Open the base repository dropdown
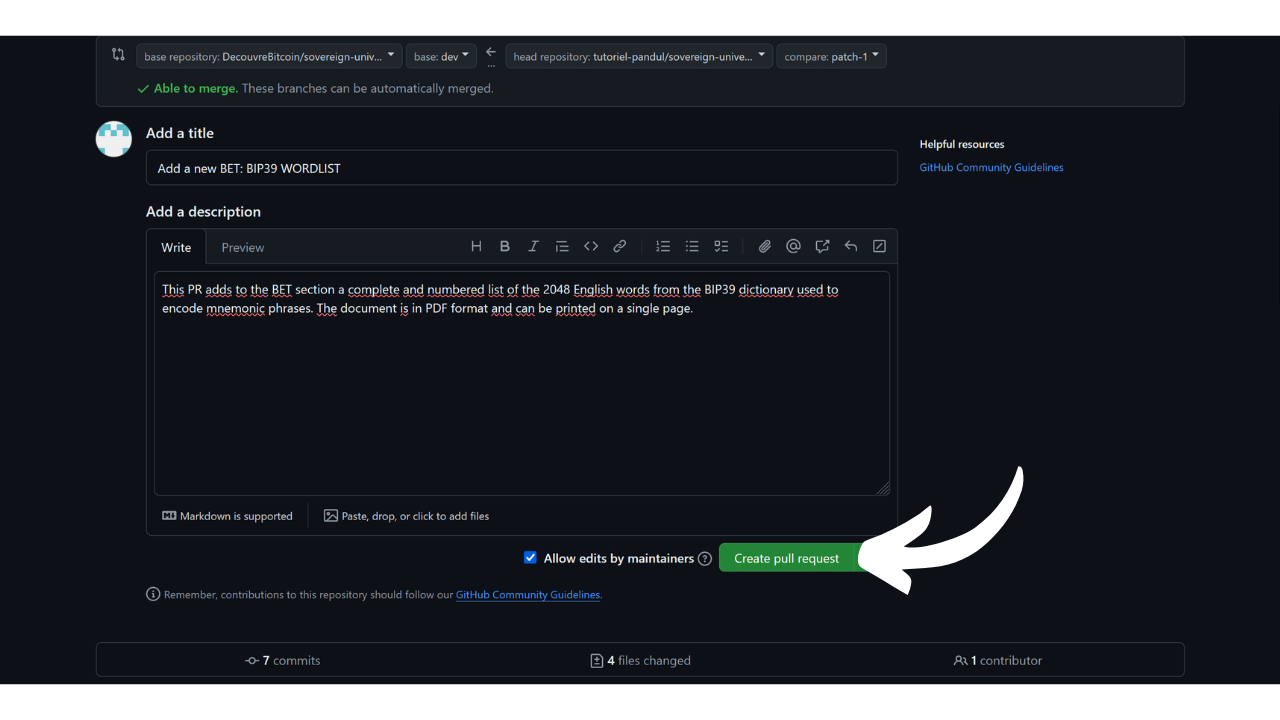 pos(269,56)
